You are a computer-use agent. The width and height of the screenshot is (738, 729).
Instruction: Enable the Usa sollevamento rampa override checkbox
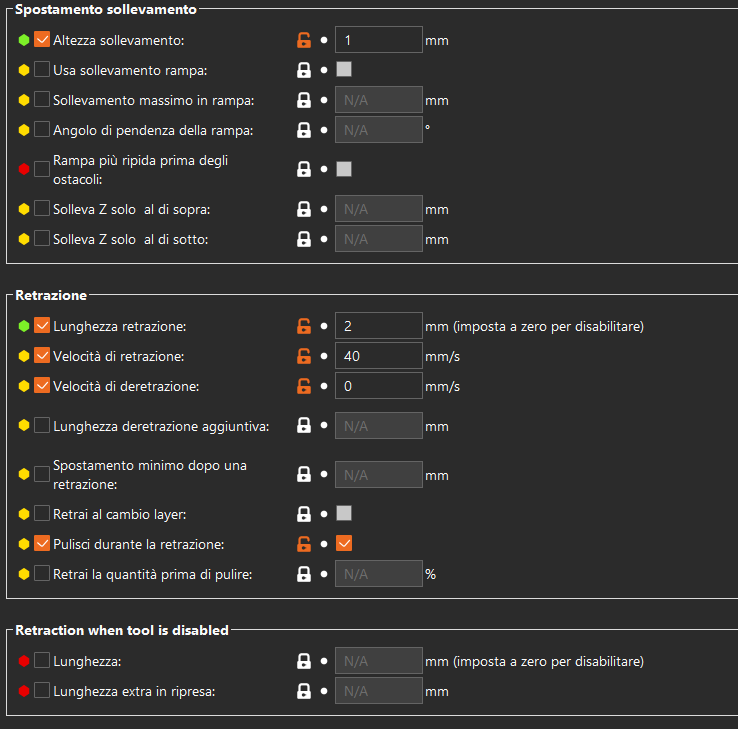[42, 70]
